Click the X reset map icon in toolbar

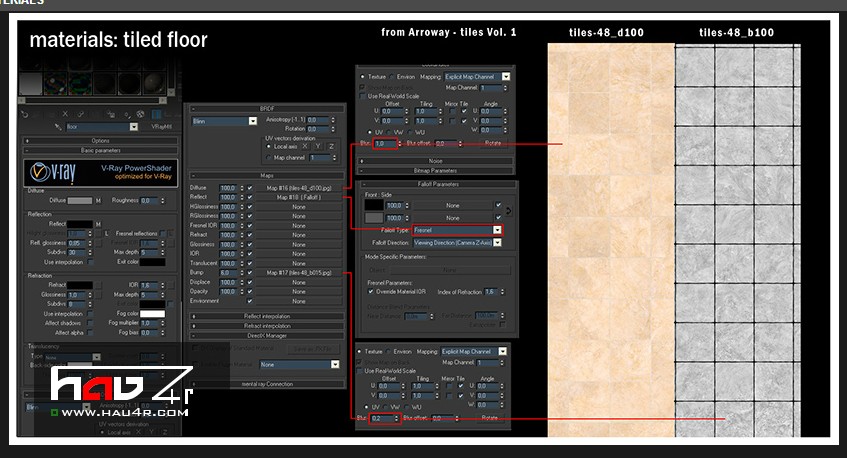coord(65,114)
